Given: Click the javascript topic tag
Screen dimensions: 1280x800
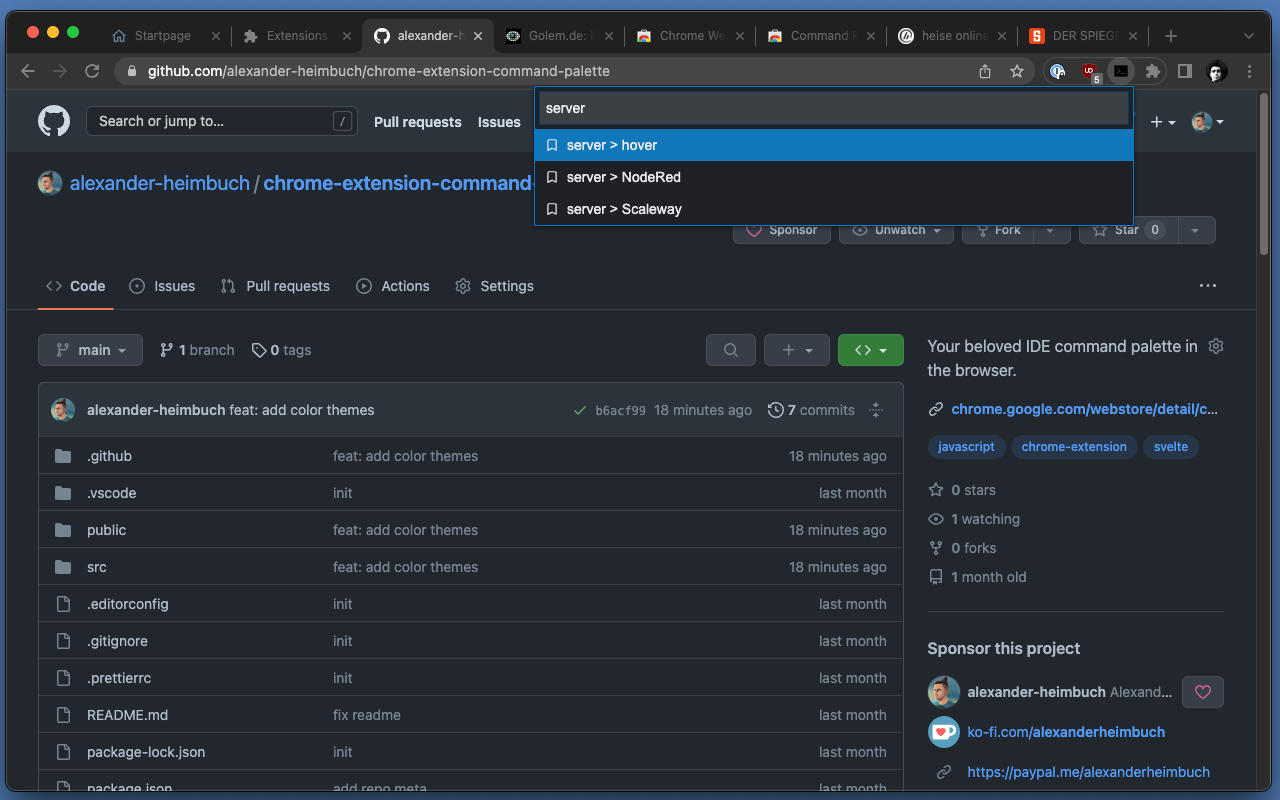Looking at the screenshot, I should (966, 447).
